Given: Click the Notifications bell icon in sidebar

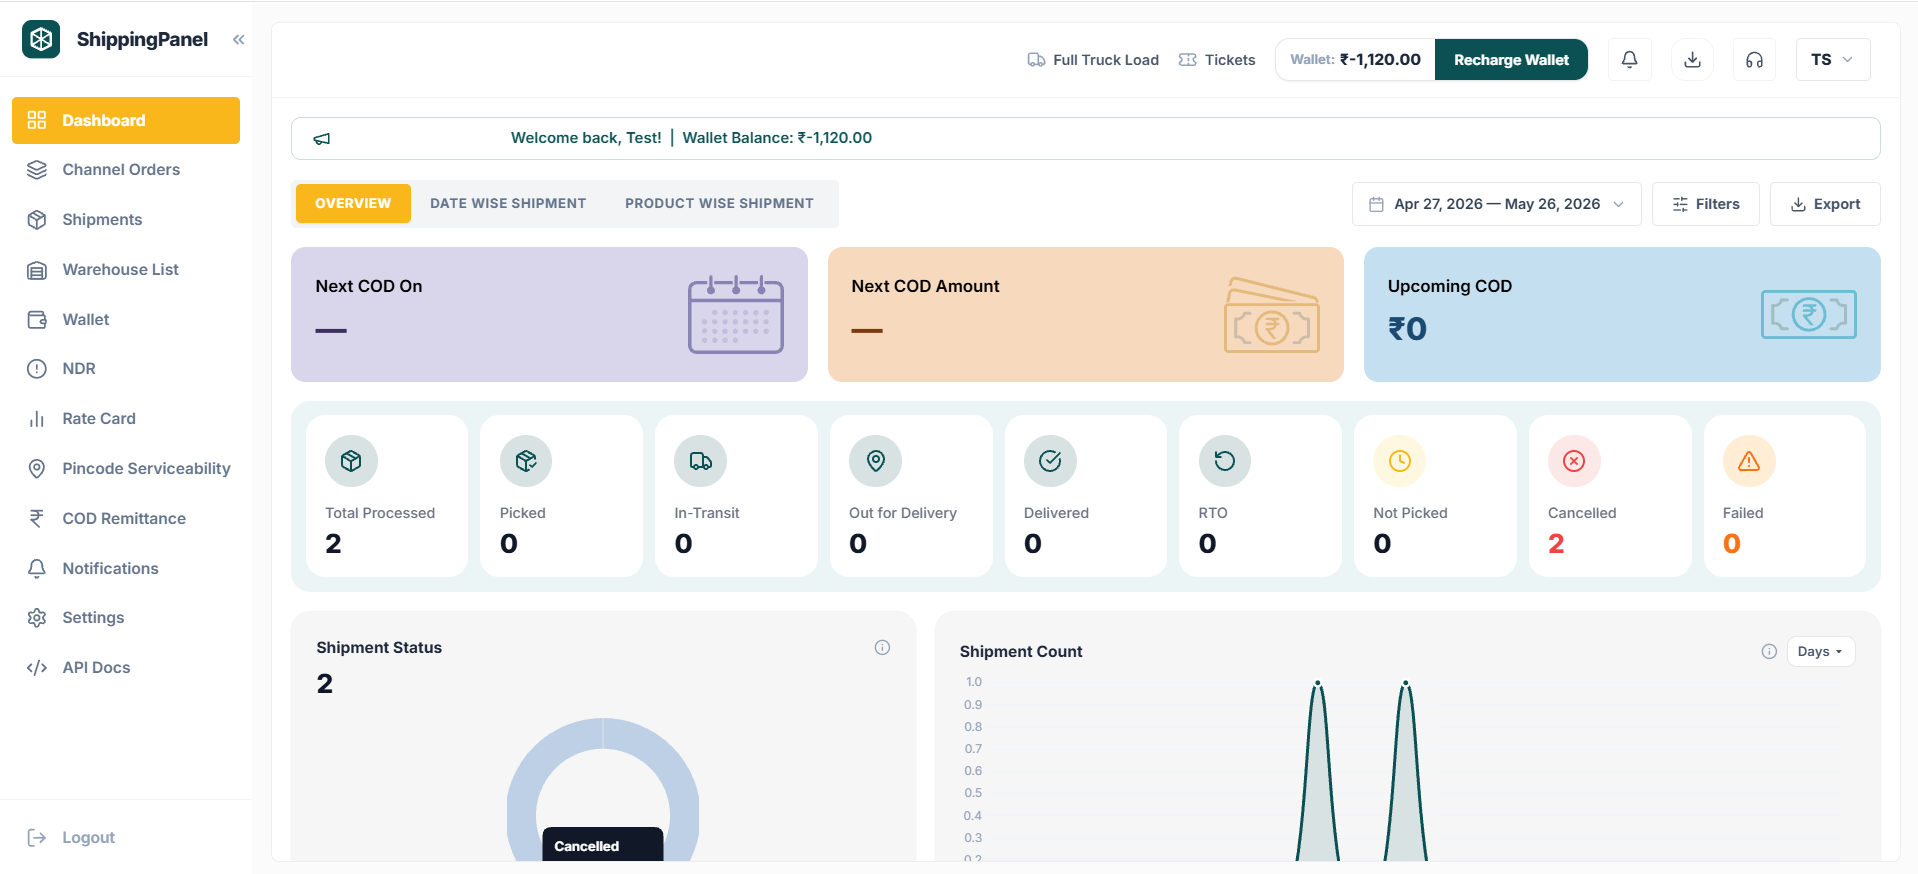Looking at the screenshot, I should [37, 569].
